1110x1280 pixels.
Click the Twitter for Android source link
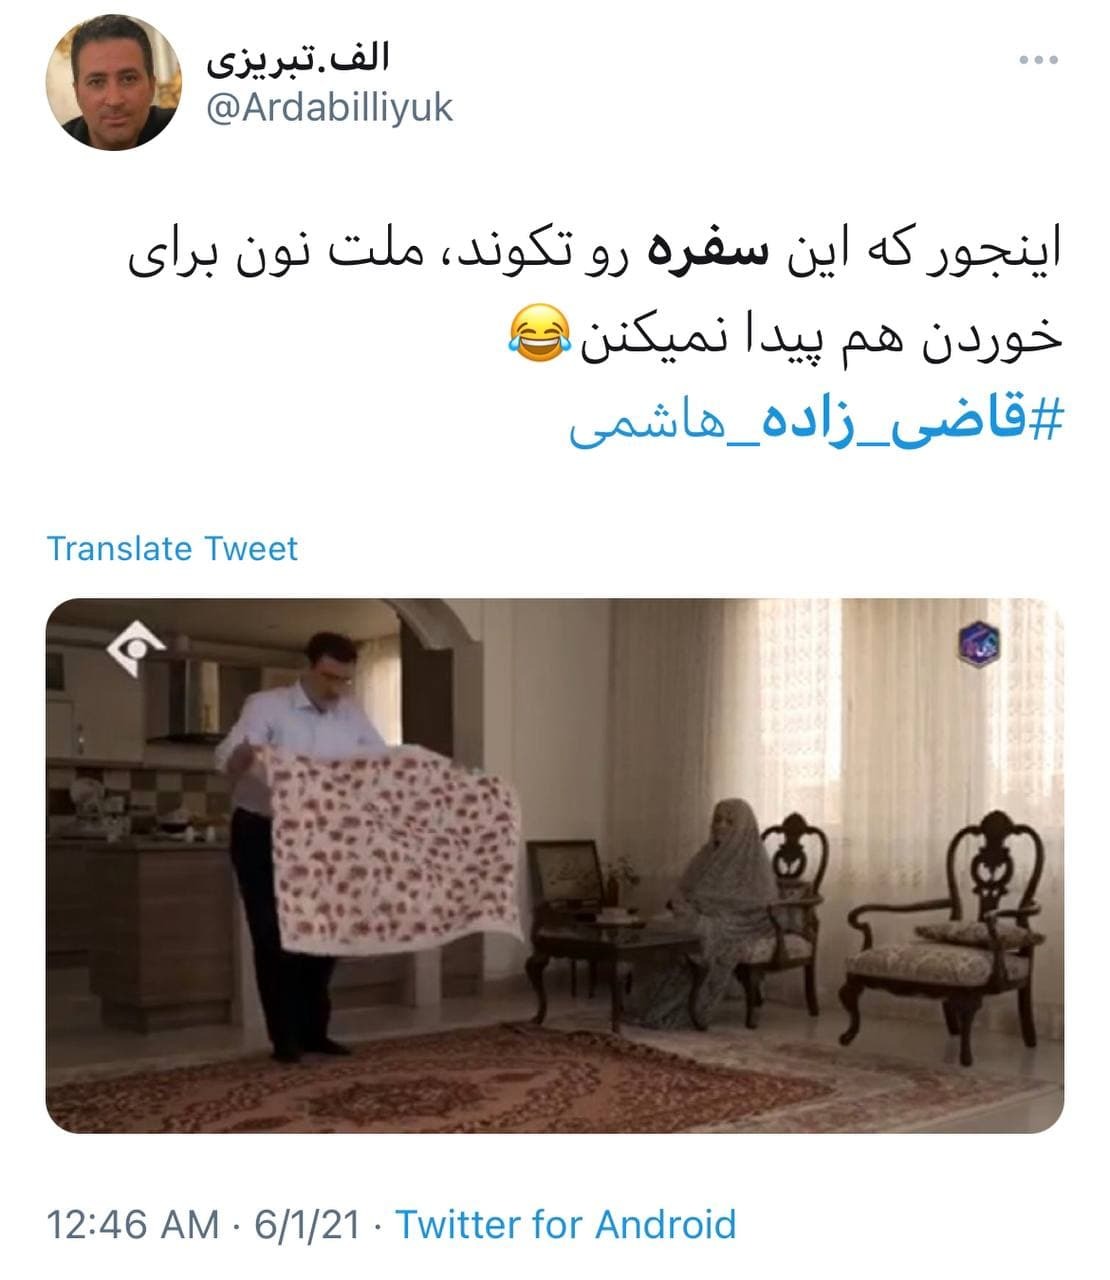coord(566,1224)
